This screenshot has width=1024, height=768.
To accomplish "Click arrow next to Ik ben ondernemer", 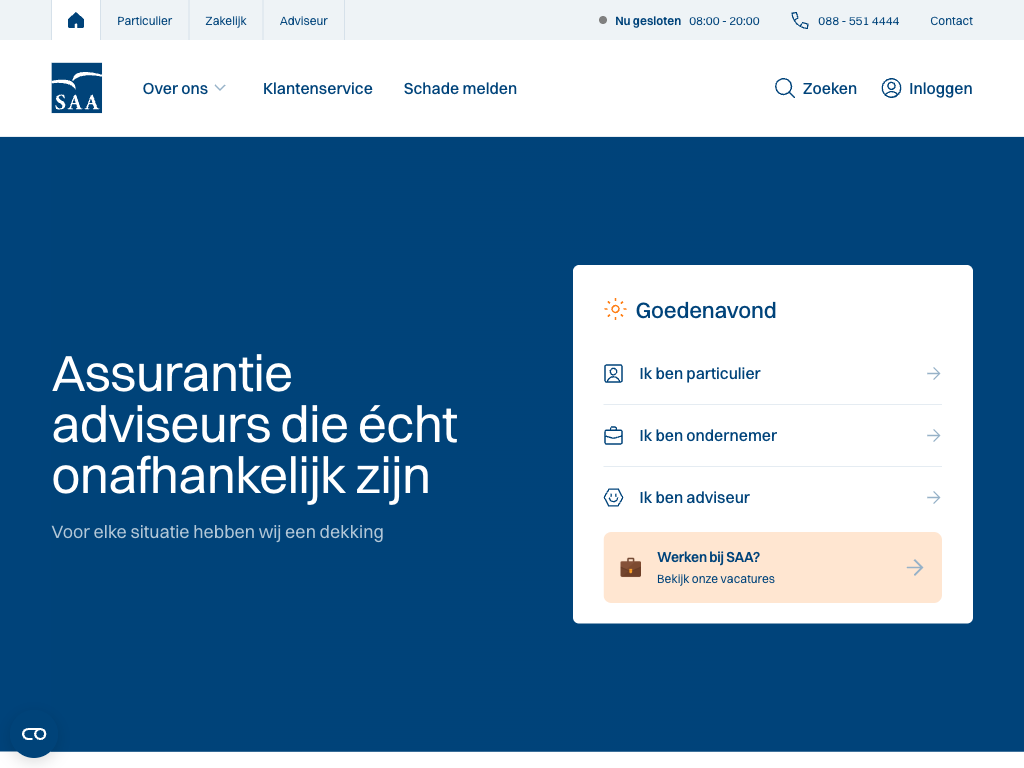I will 933,436.
